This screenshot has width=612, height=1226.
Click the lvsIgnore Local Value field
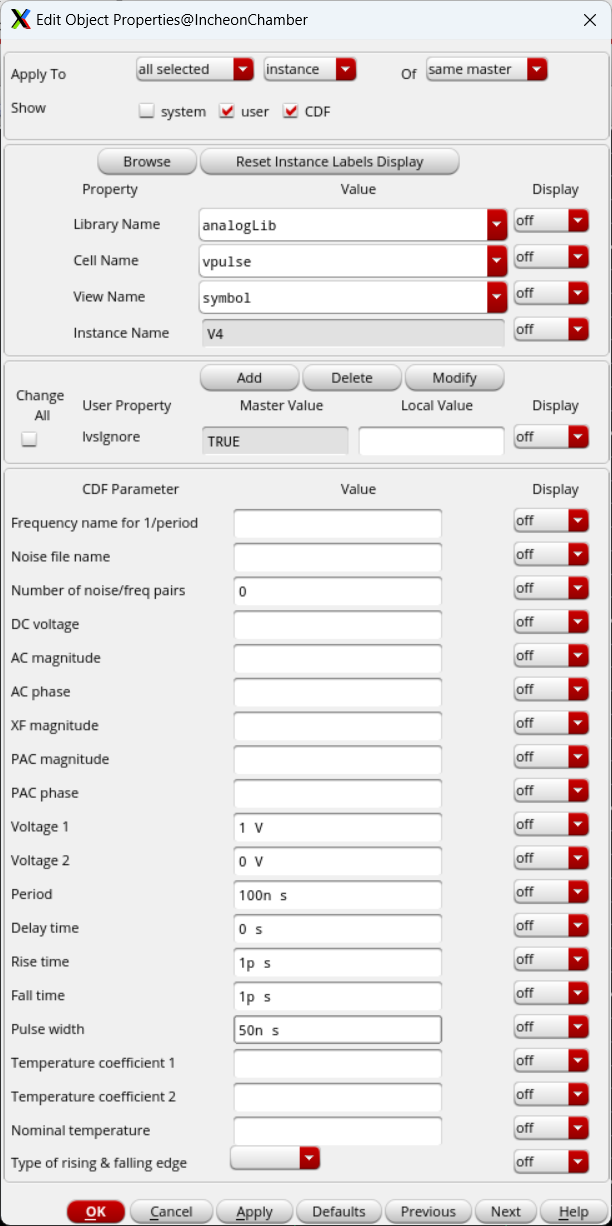(x=431, y=441)
